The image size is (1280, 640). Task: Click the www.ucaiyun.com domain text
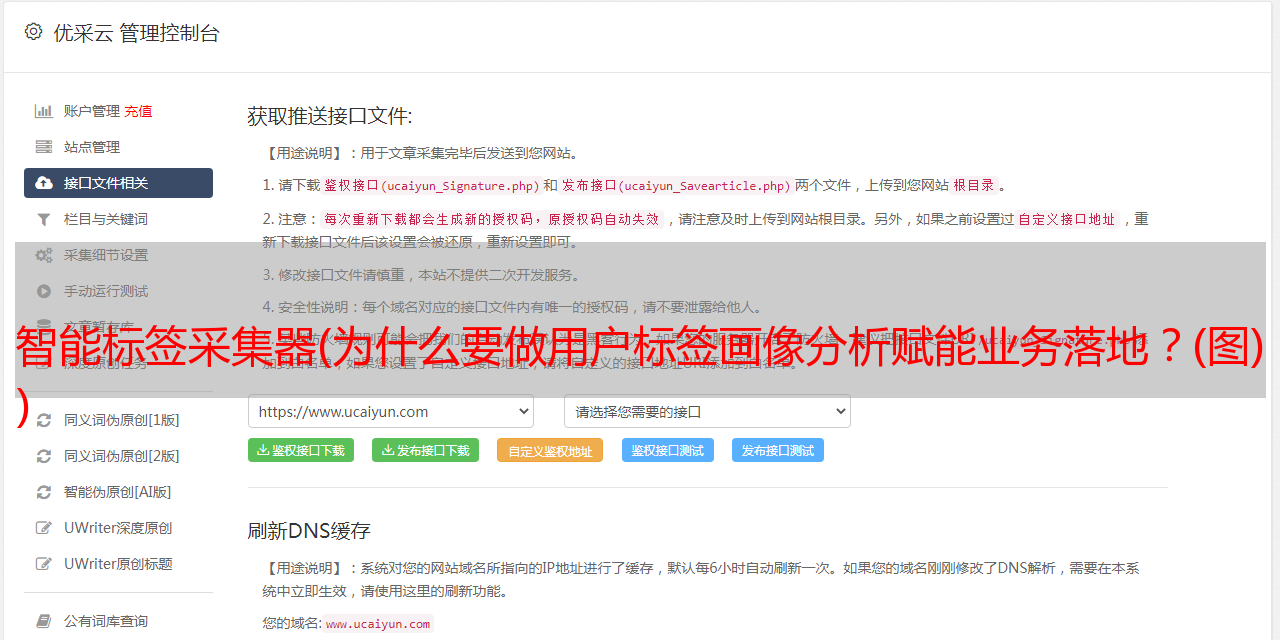tap(378, 624)
